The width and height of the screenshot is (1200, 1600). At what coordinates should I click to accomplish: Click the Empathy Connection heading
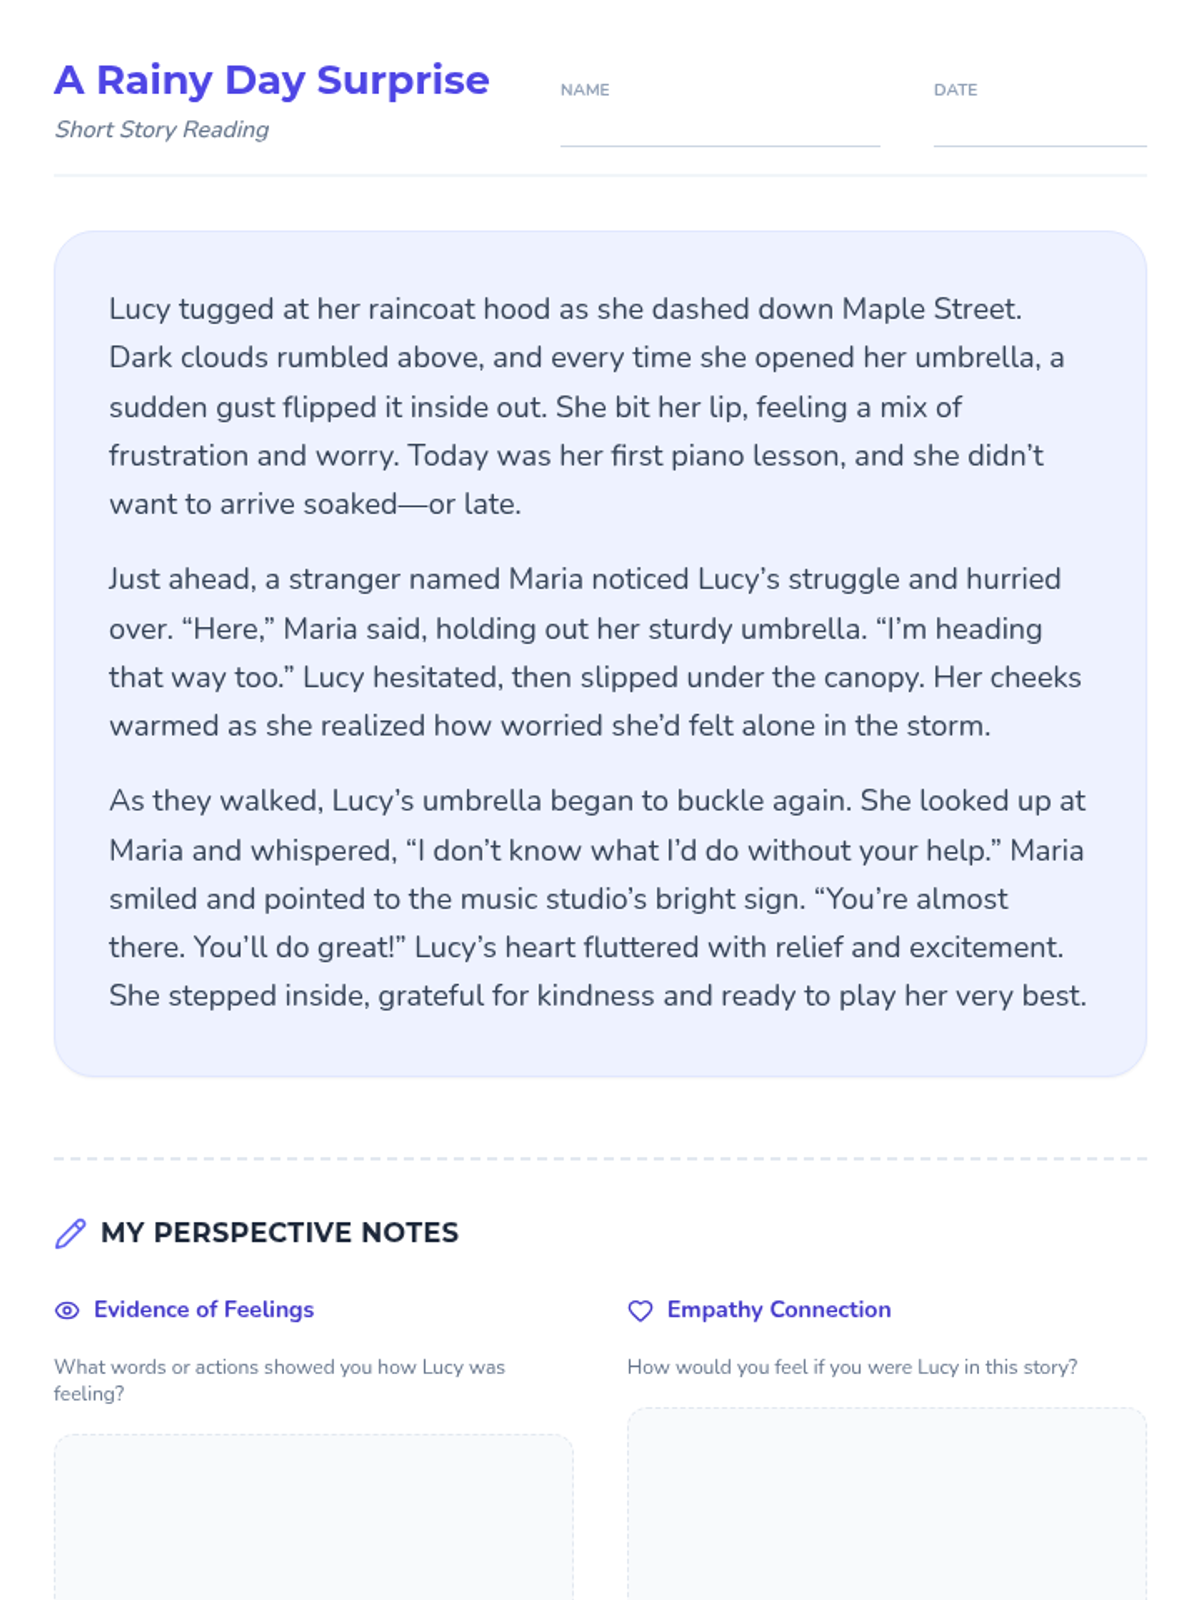click(779, 1309)
